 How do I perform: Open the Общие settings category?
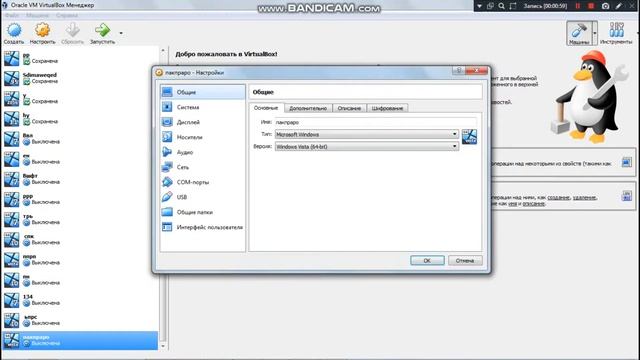click(203, 92)
